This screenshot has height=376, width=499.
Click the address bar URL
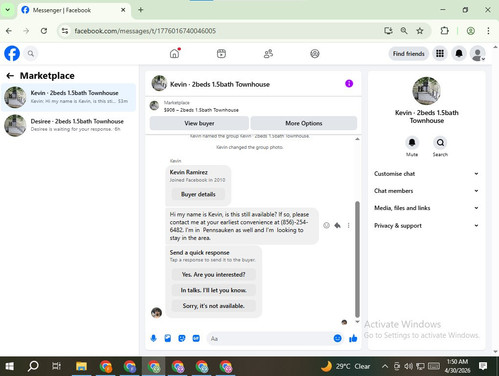(145, 31)
